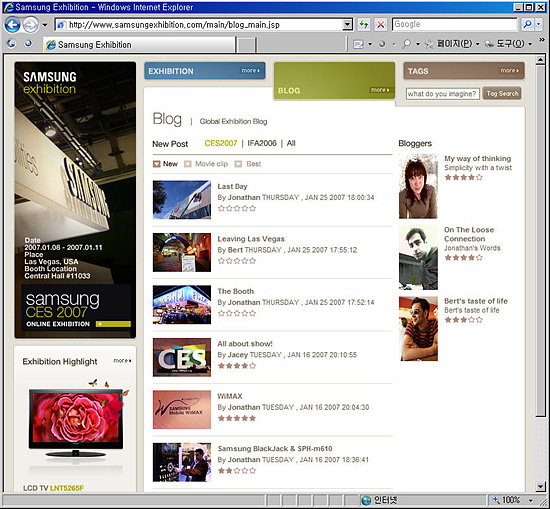The height and width of the screenshot is (509, 550).
Task: Click the red Stop loading icon
Action: (x=381, y=25)
